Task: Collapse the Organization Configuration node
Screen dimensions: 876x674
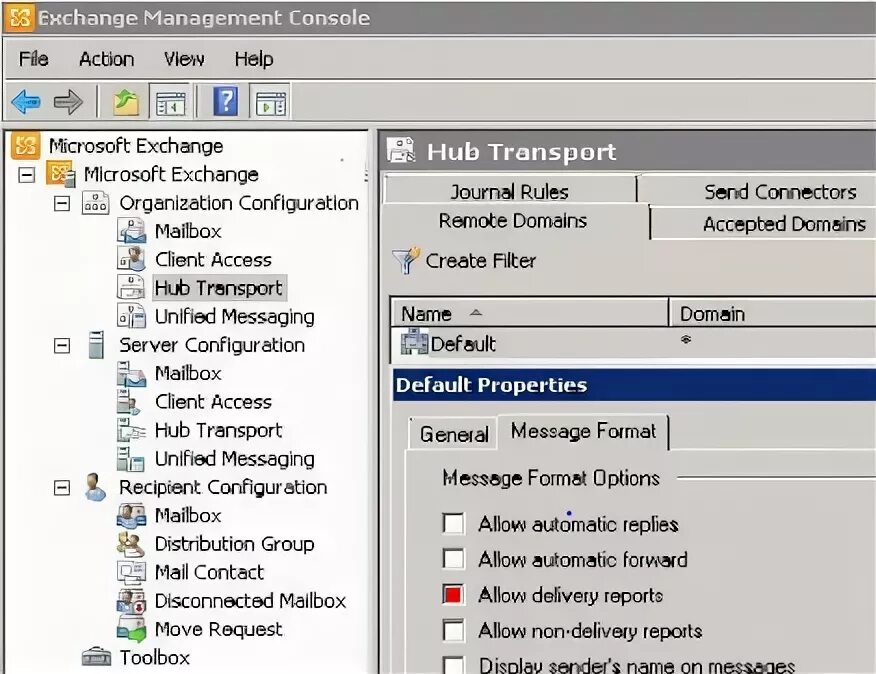Action: point(61,203)
